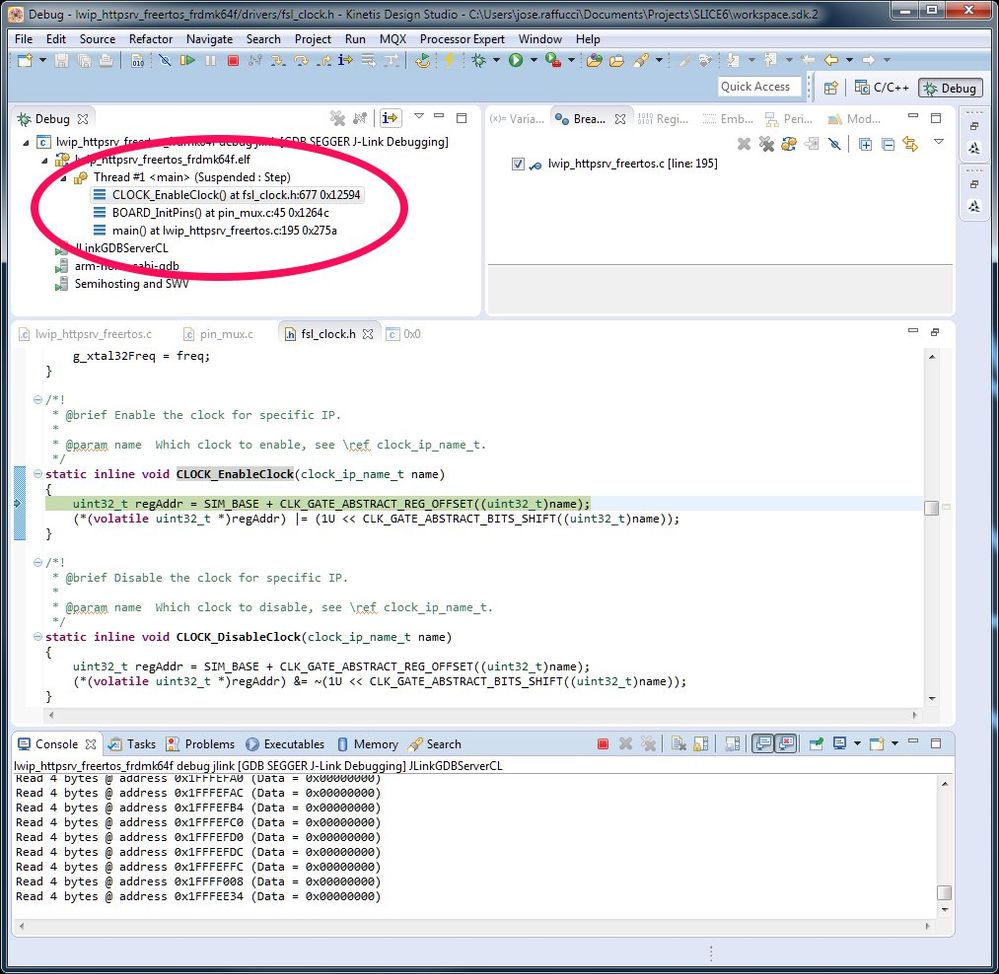Viewport: 999px width, 974px height.
Task: Click the Restart debug icon
Action: (422, 61)
